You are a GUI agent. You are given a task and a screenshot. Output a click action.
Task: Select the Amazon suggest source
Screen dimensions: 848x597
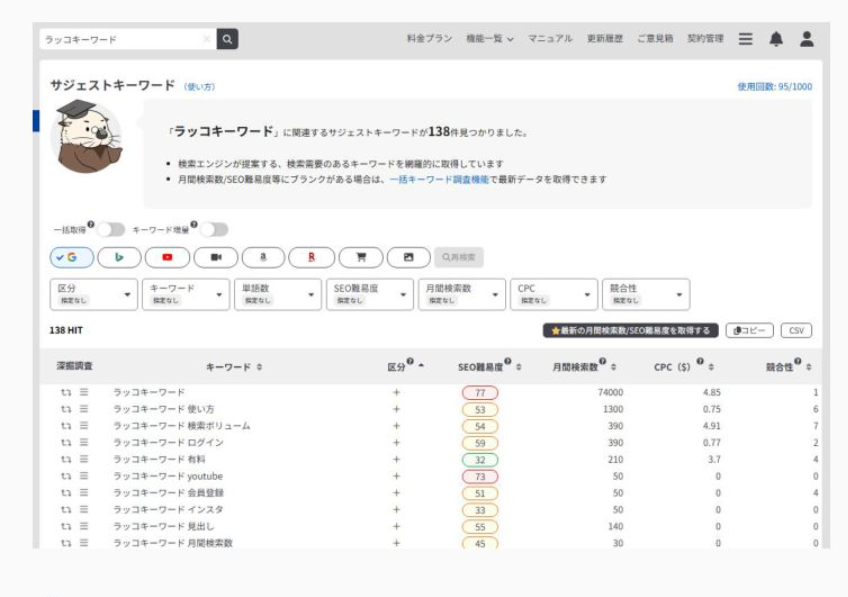(x=263, y=257)
